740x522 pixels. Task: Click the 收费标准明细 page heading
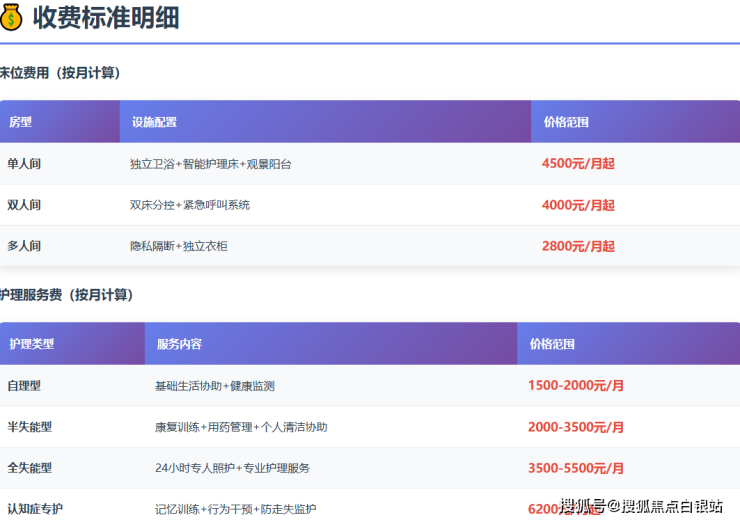coord(106,18)
